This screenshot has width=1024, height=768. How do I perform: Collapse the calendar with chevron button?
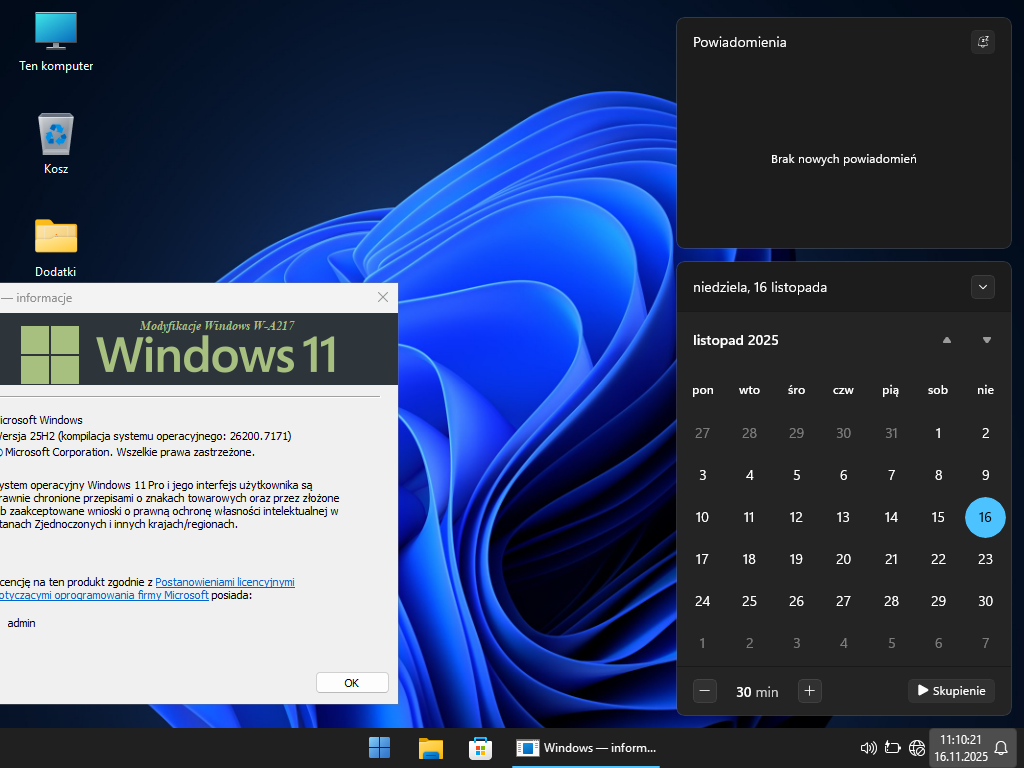pos(983,287)
